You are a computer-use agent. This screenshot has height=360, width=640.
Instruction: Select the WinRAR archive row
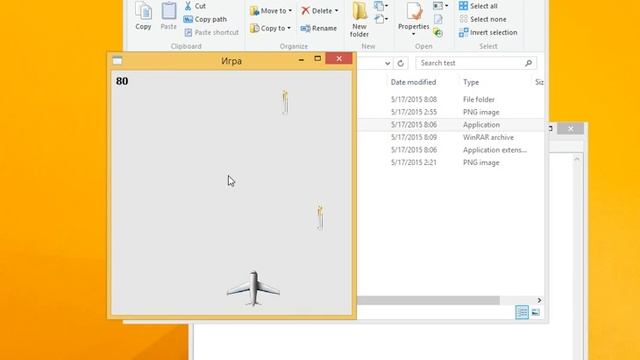488,137
